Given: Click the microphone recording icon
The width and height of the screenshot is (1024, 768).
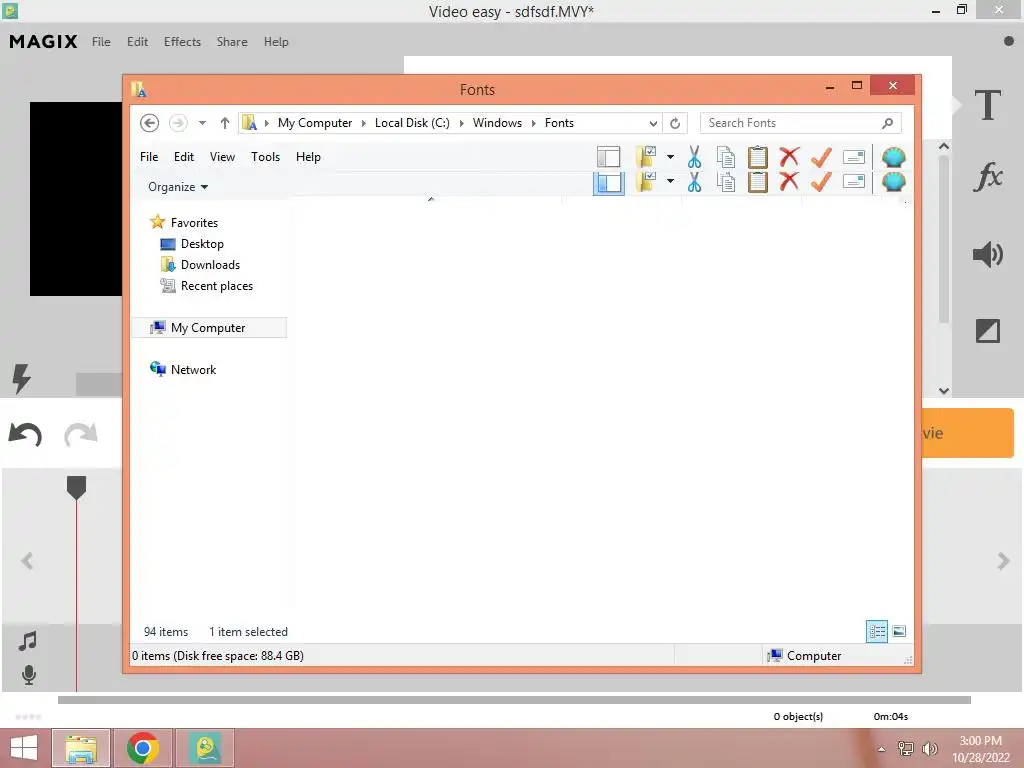Looking at the screenshot, I should pyautogui.click(x=29, y=675).
